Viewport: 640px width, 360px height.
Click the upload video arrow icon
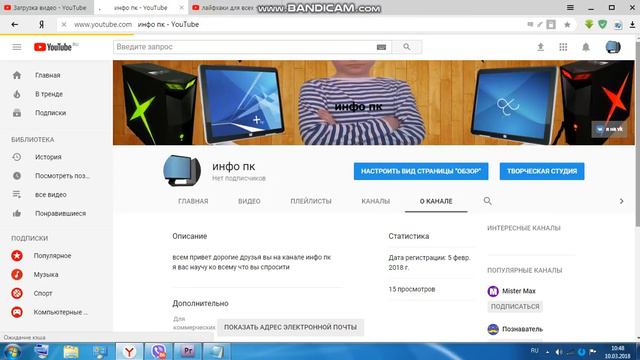[540, 47]
